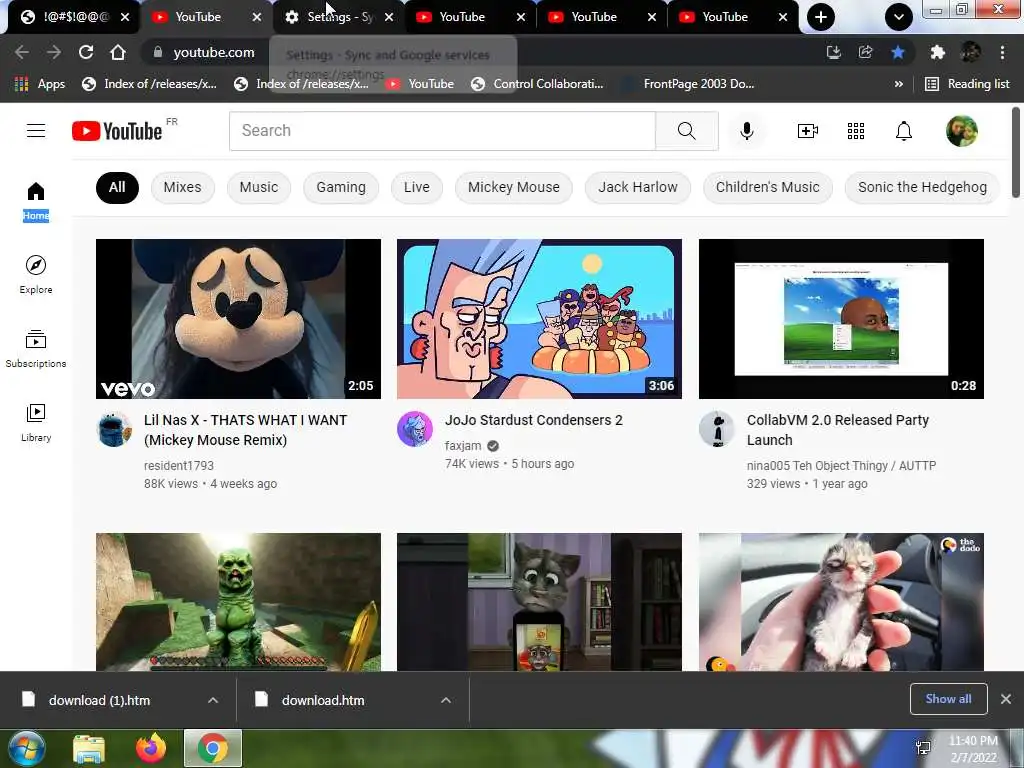This screenshot has height=768, width=1024.
Task: Click the browser forward arrow
Action: click(54, 52)
